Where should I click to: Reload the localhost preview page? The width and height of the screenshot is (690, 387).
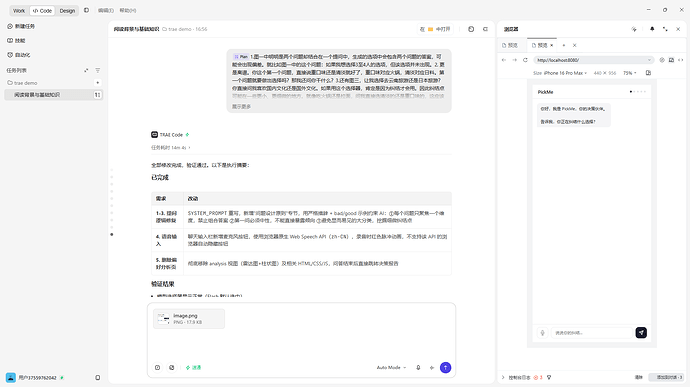click(x=525, y=60)
